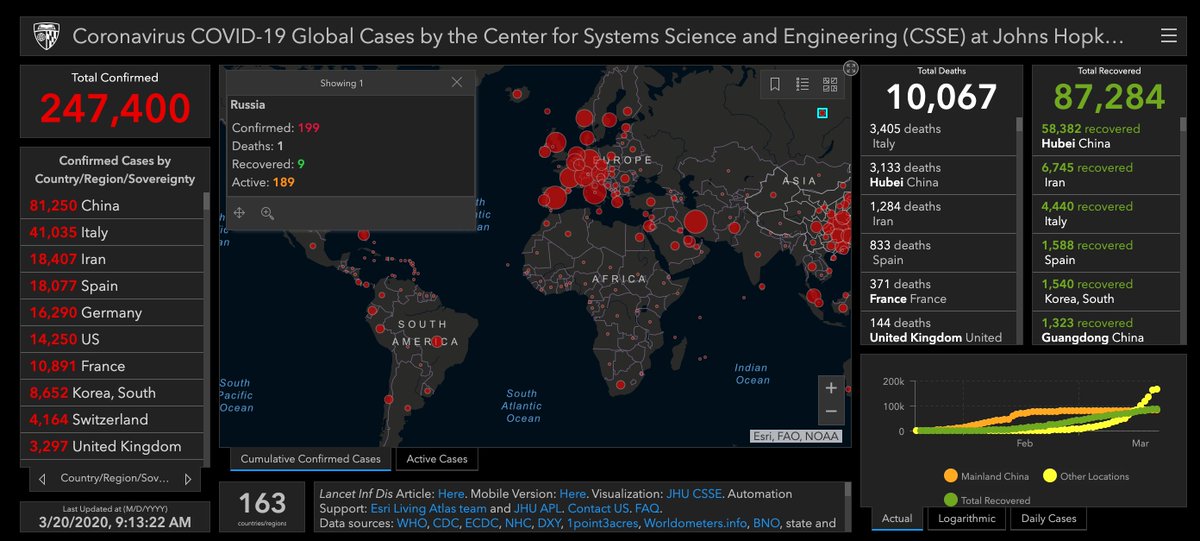Close the Russia popup
Viewport: 1200px width, 541px height.
[457, 83]
